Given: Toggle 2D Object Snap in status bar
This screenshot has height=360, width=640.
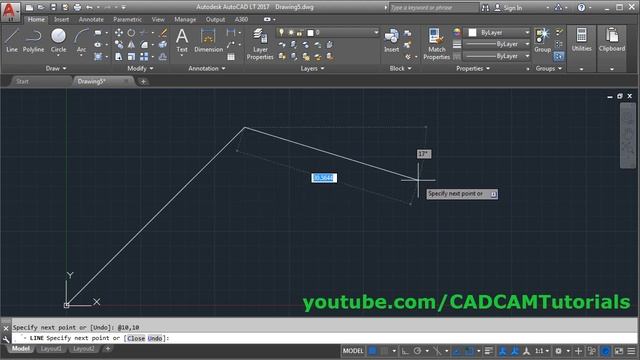Looking at the screenshot, I should point(469,351).
